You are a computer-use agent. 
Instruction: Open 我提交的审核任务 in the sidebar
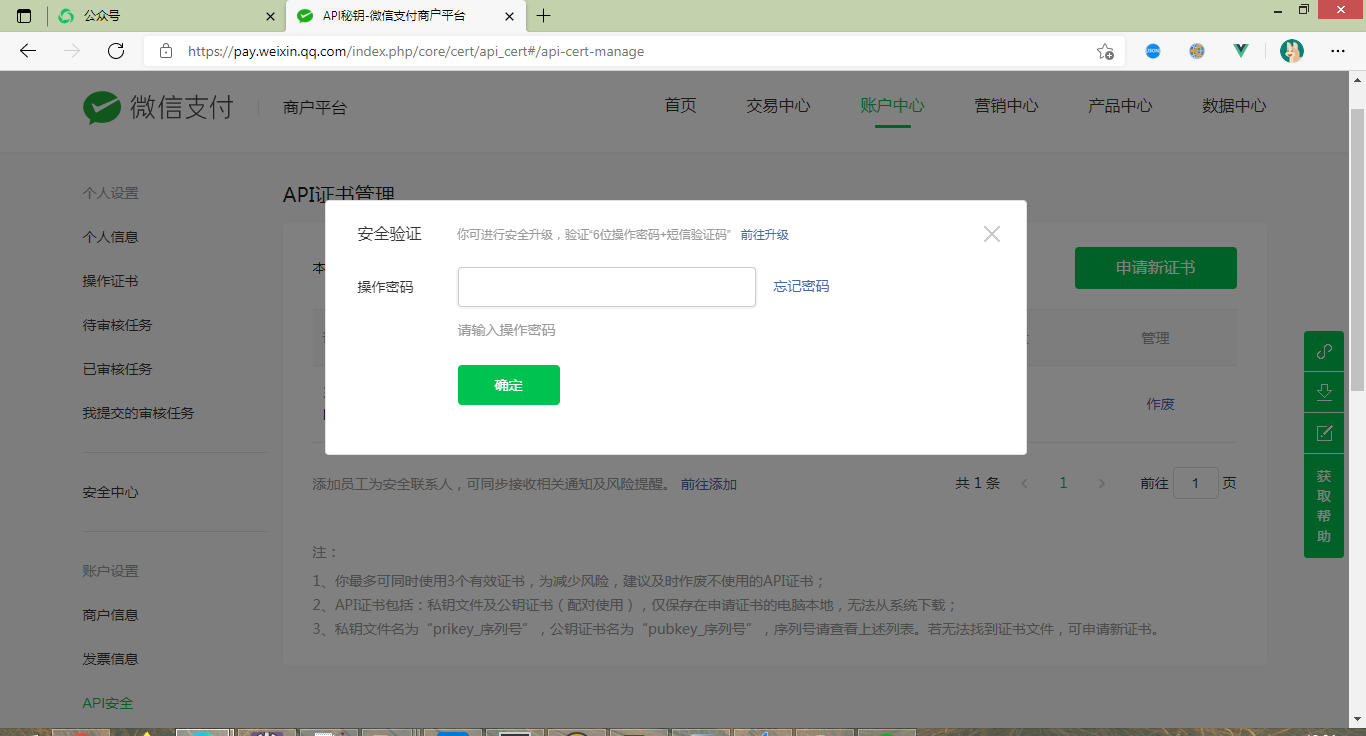(x=138, y=413)
